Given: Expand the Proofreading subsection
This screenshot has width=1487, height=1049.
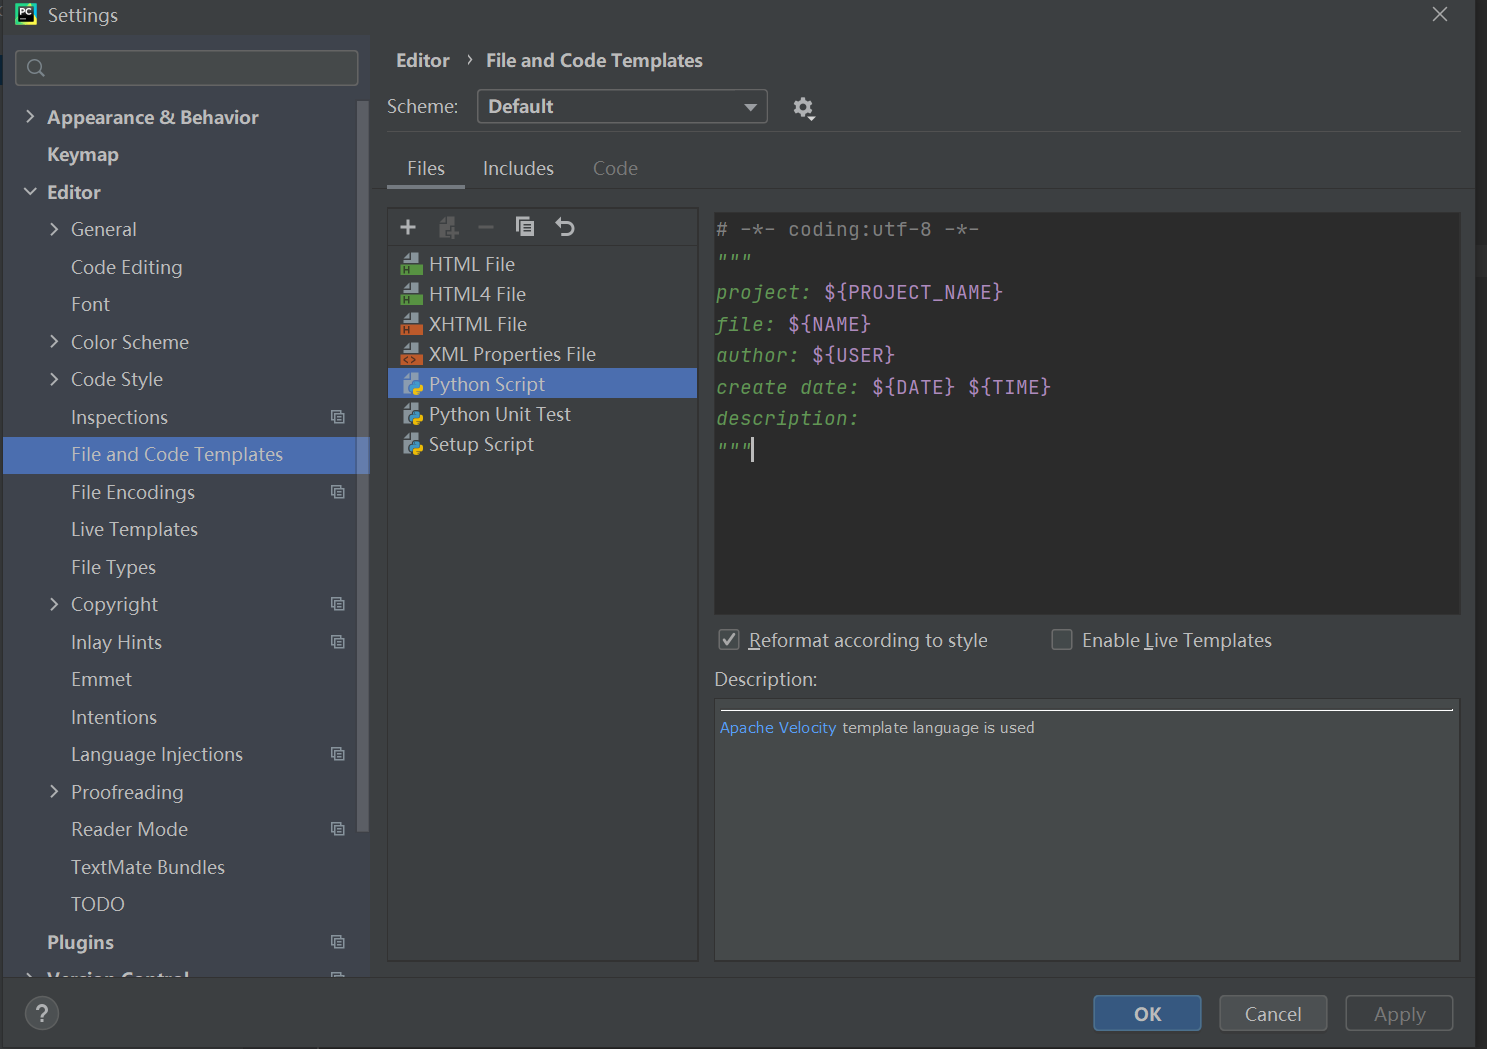Looking at the screenshot, I should (x=54, y=792).
